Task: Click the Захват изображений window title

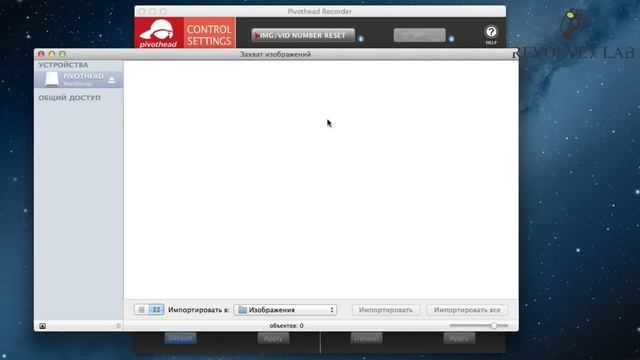Action: tap(276, 54)
